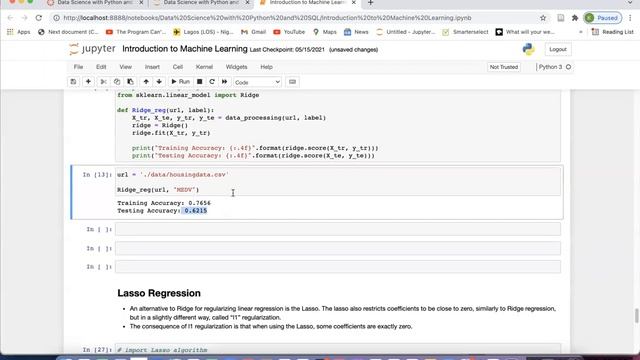Restart kernel and run all cells icon
The width and height of the screenshot is (640, 360).
224,82
